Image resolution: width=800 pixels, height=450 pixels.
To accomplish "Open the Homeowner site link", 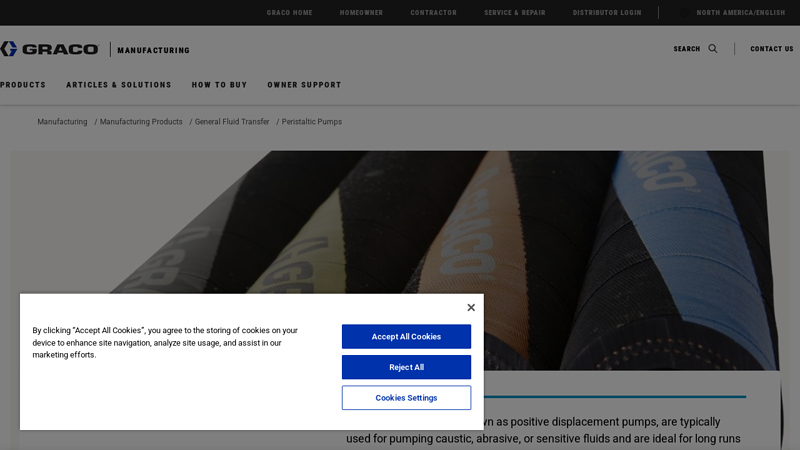I will (x=361, y=13).
